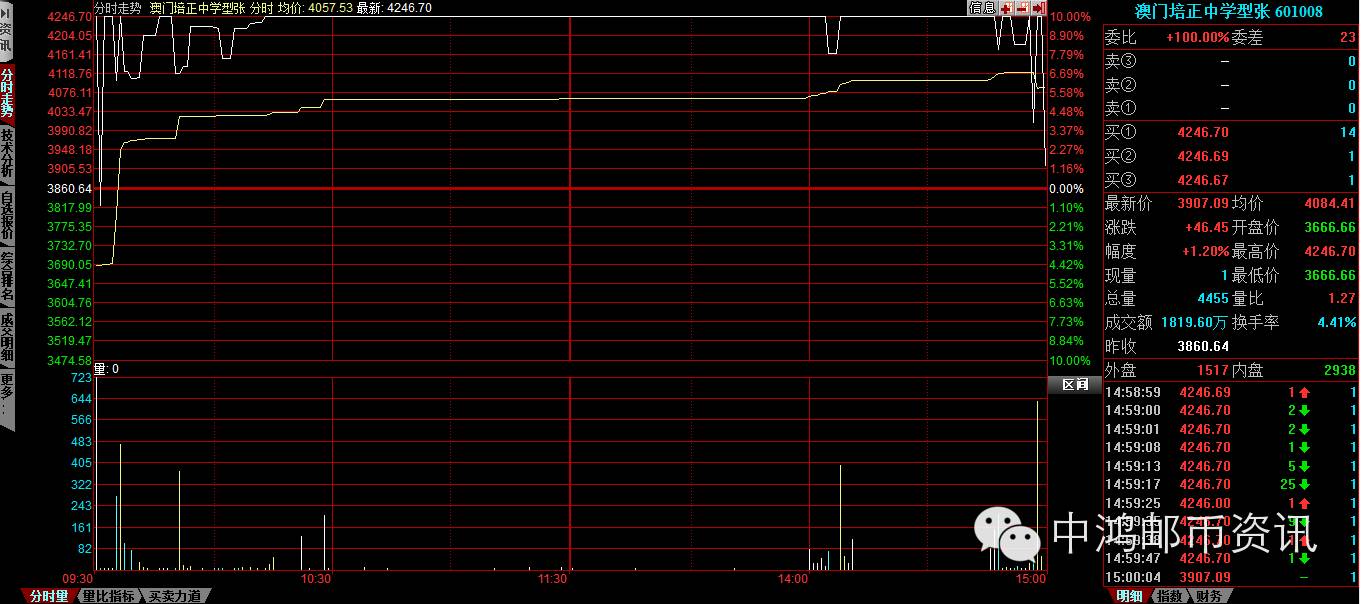Click the minus icon beside 信息

pyautogui.click(x=1022, y=8)
